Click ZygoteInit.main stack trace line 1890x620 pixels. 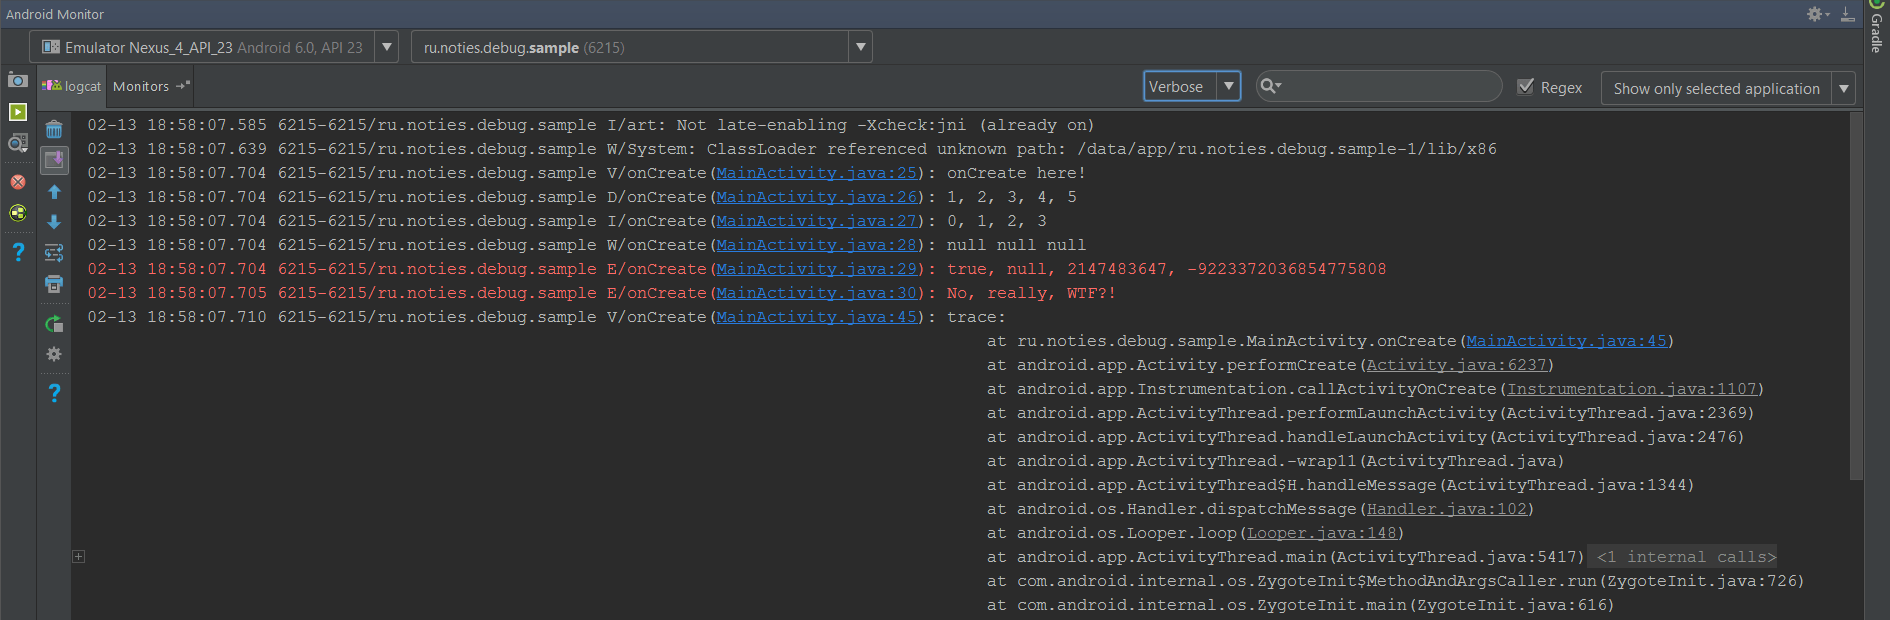(x=1300, y=605)
